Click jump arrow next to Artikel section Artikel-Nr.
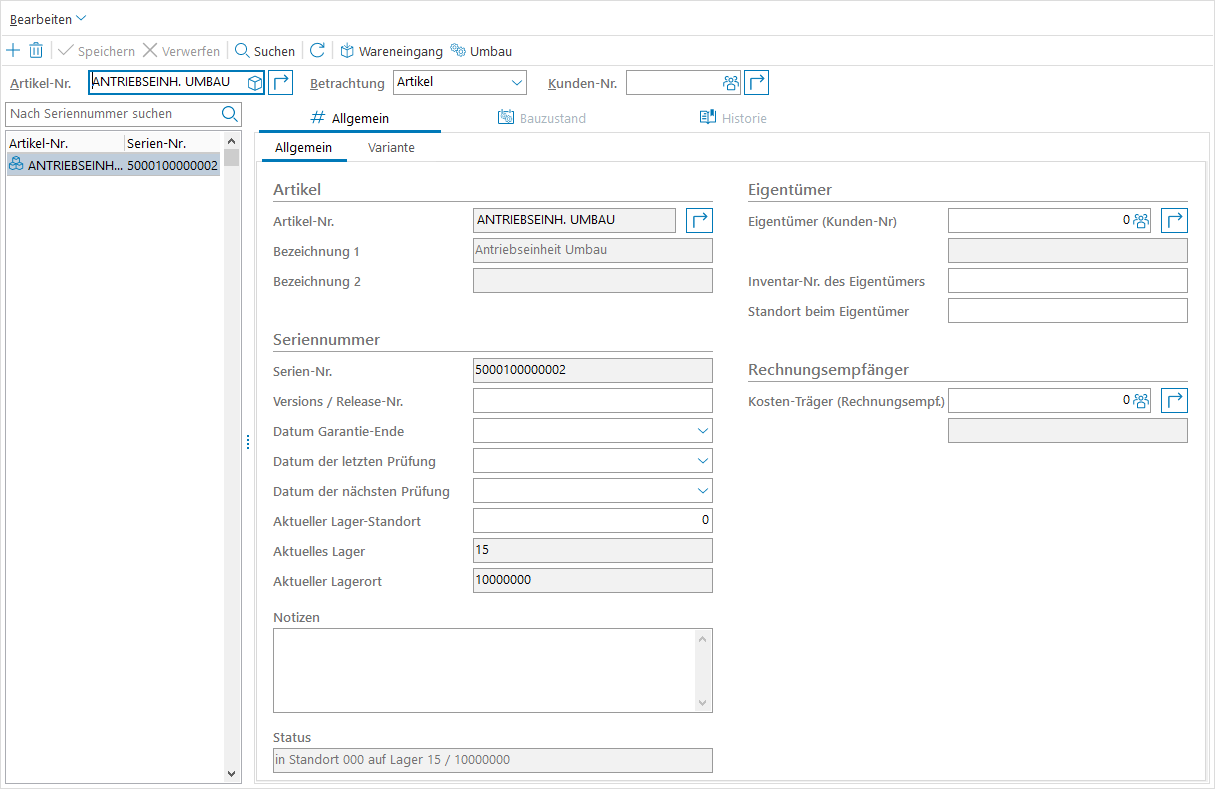1215x789 pixels. click(699, 220)
